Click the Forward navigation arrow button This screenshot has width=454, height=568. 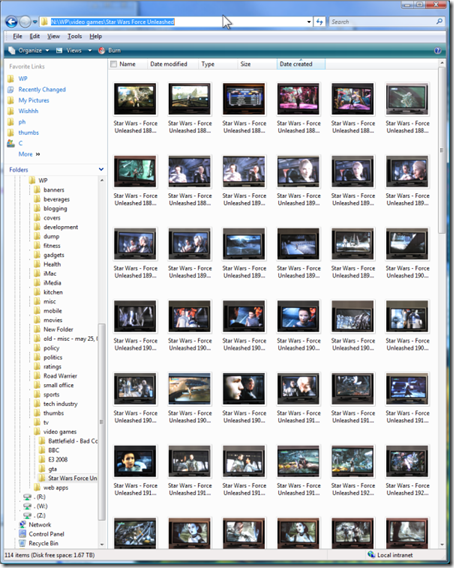pyautogui.click(x=25, y=22)
